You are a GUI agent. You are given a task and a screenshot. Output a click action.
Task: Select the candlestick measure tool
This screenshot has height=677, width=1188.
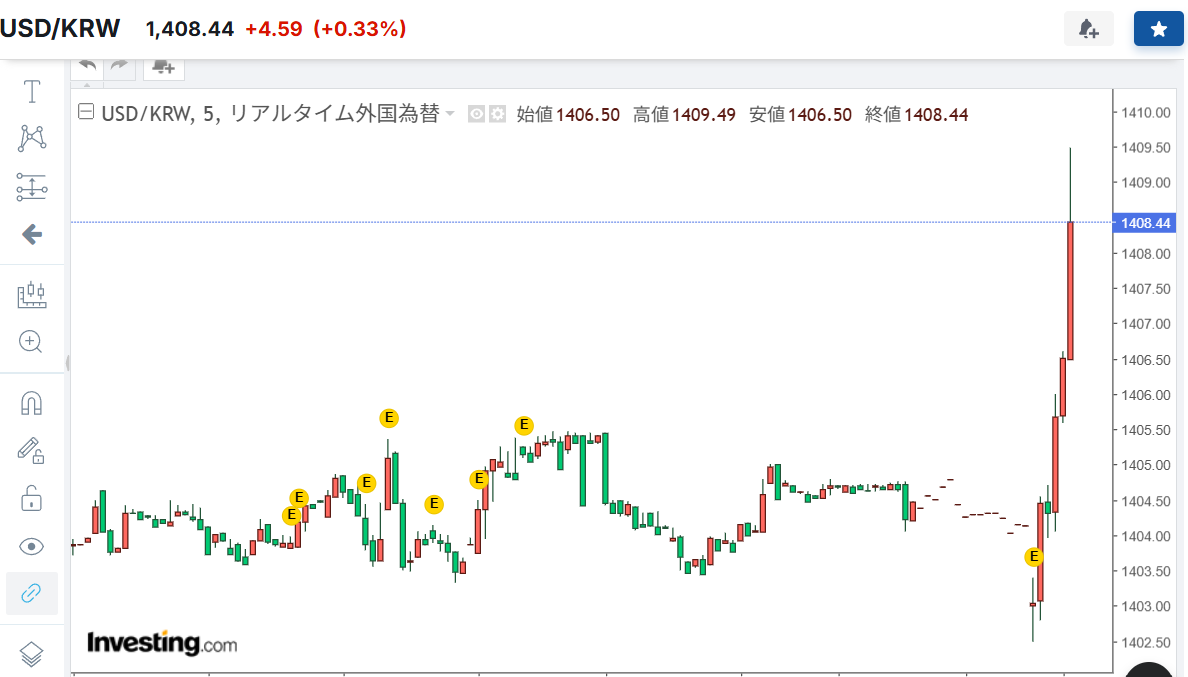32,294
